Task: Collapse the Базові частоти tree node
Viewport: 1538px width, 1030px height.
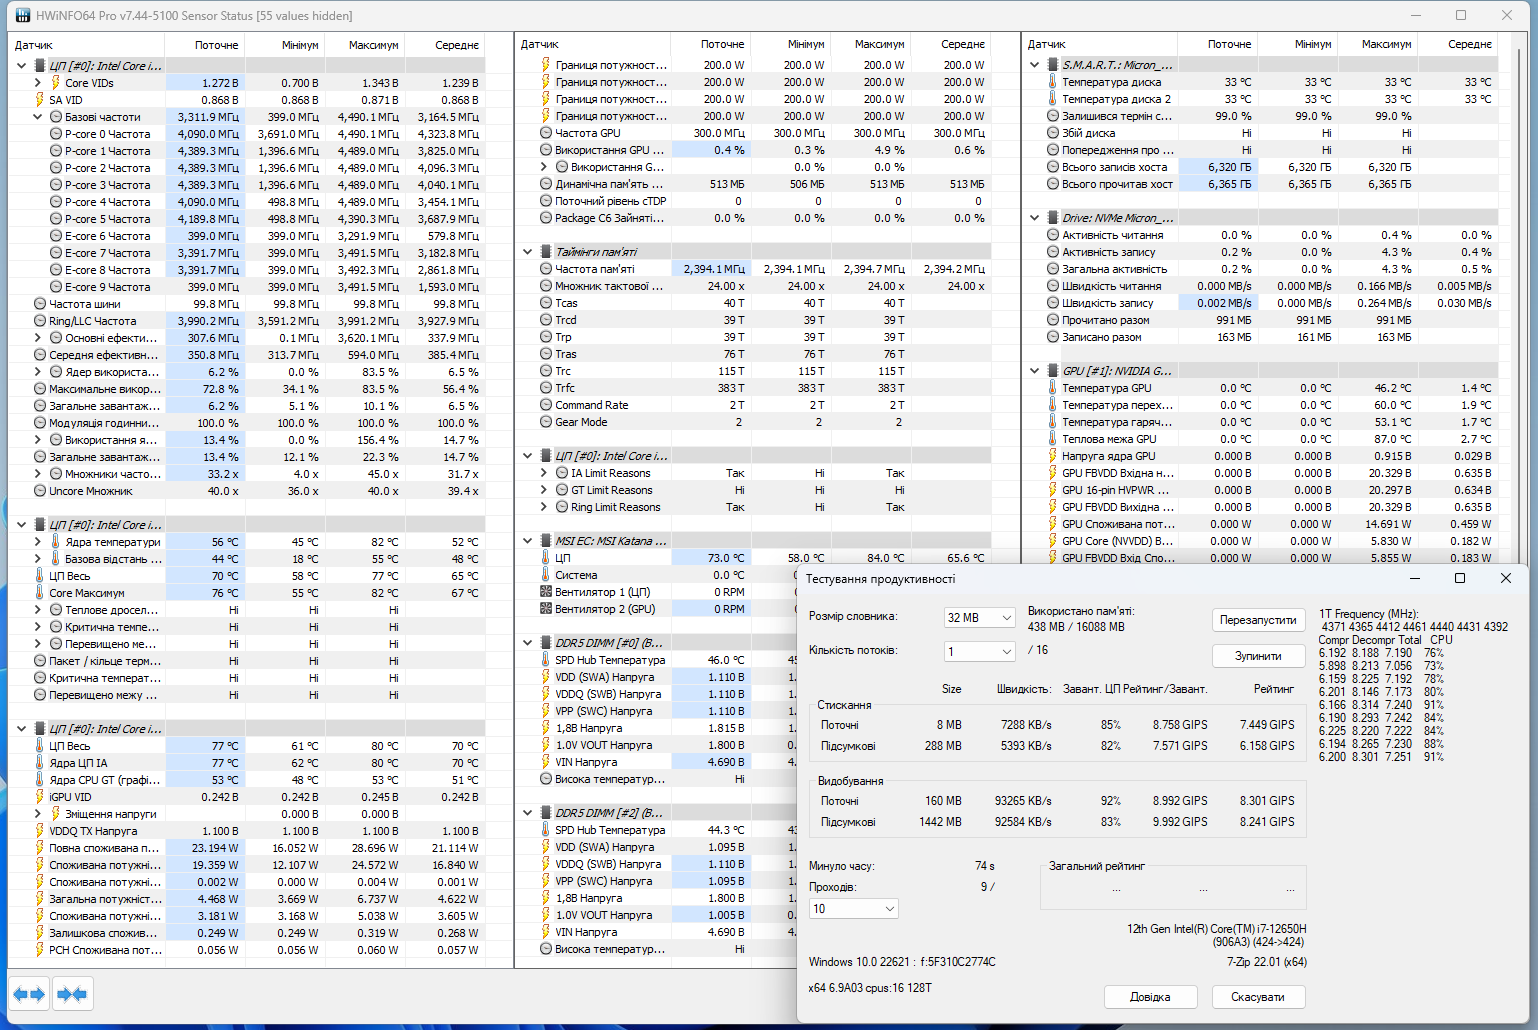Action: coord(38,117)
